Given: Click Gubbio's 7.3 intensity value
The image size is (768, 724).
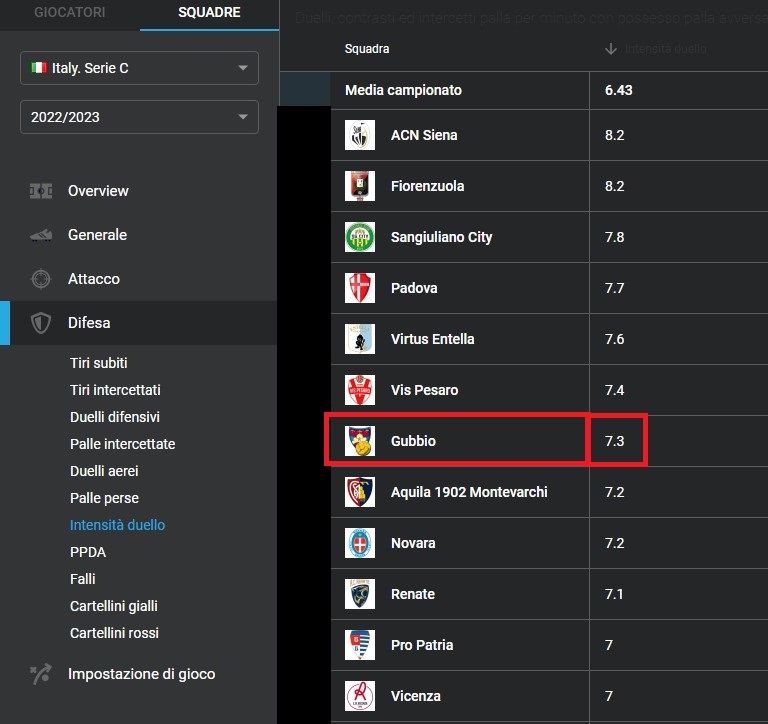Looking at the screenshot, I should click(614, 441).
